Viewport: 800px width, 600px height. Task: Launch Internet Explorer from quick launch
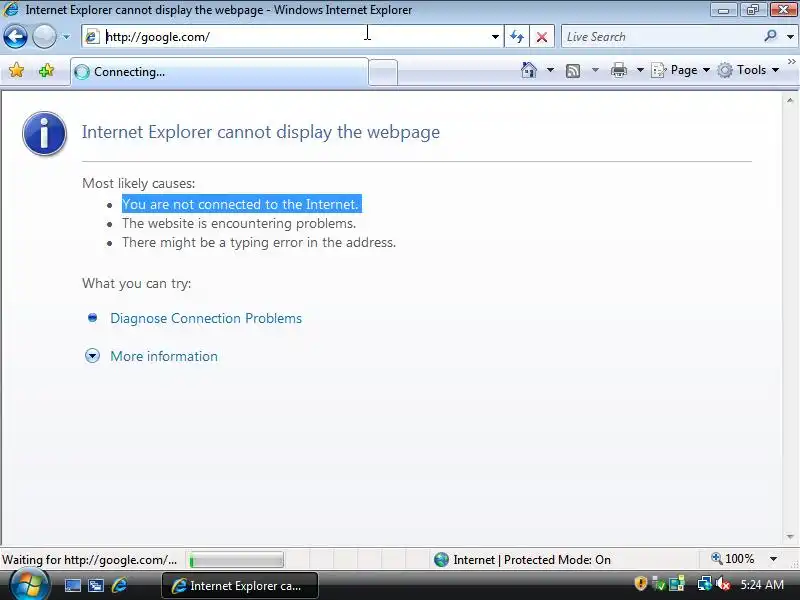[119, 585]
